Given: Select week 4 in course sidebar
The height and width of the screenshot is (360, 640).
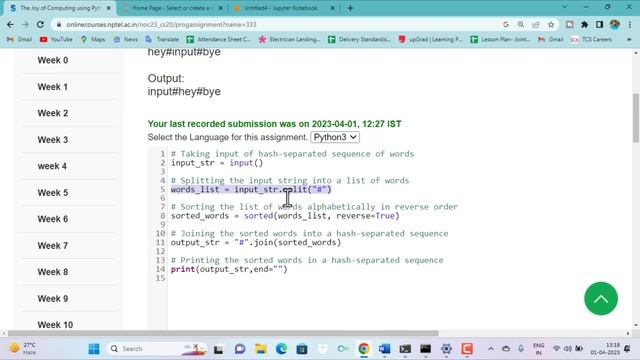Looking at the screenshot, I should point(52,167).
